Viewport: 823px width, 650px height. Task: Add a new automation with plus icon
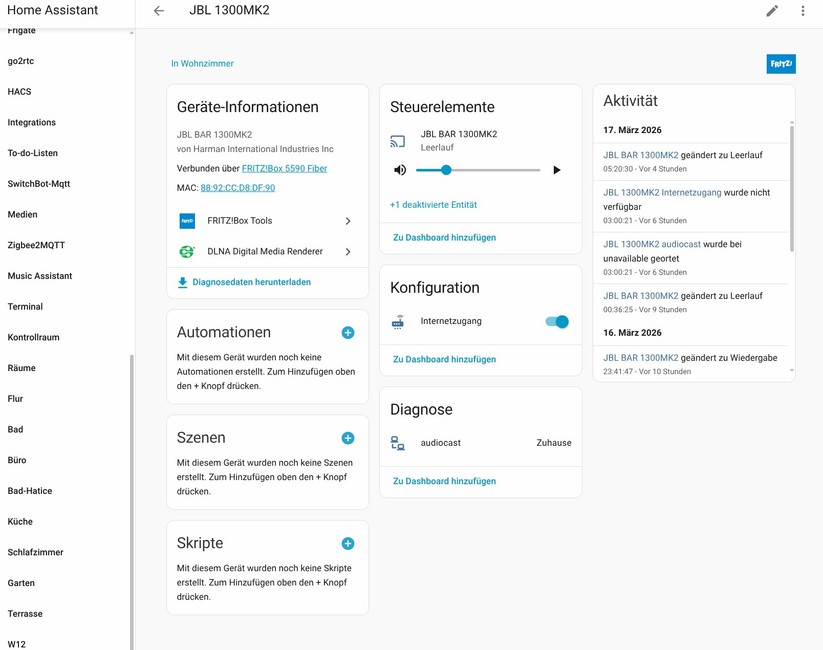(348, 332)
